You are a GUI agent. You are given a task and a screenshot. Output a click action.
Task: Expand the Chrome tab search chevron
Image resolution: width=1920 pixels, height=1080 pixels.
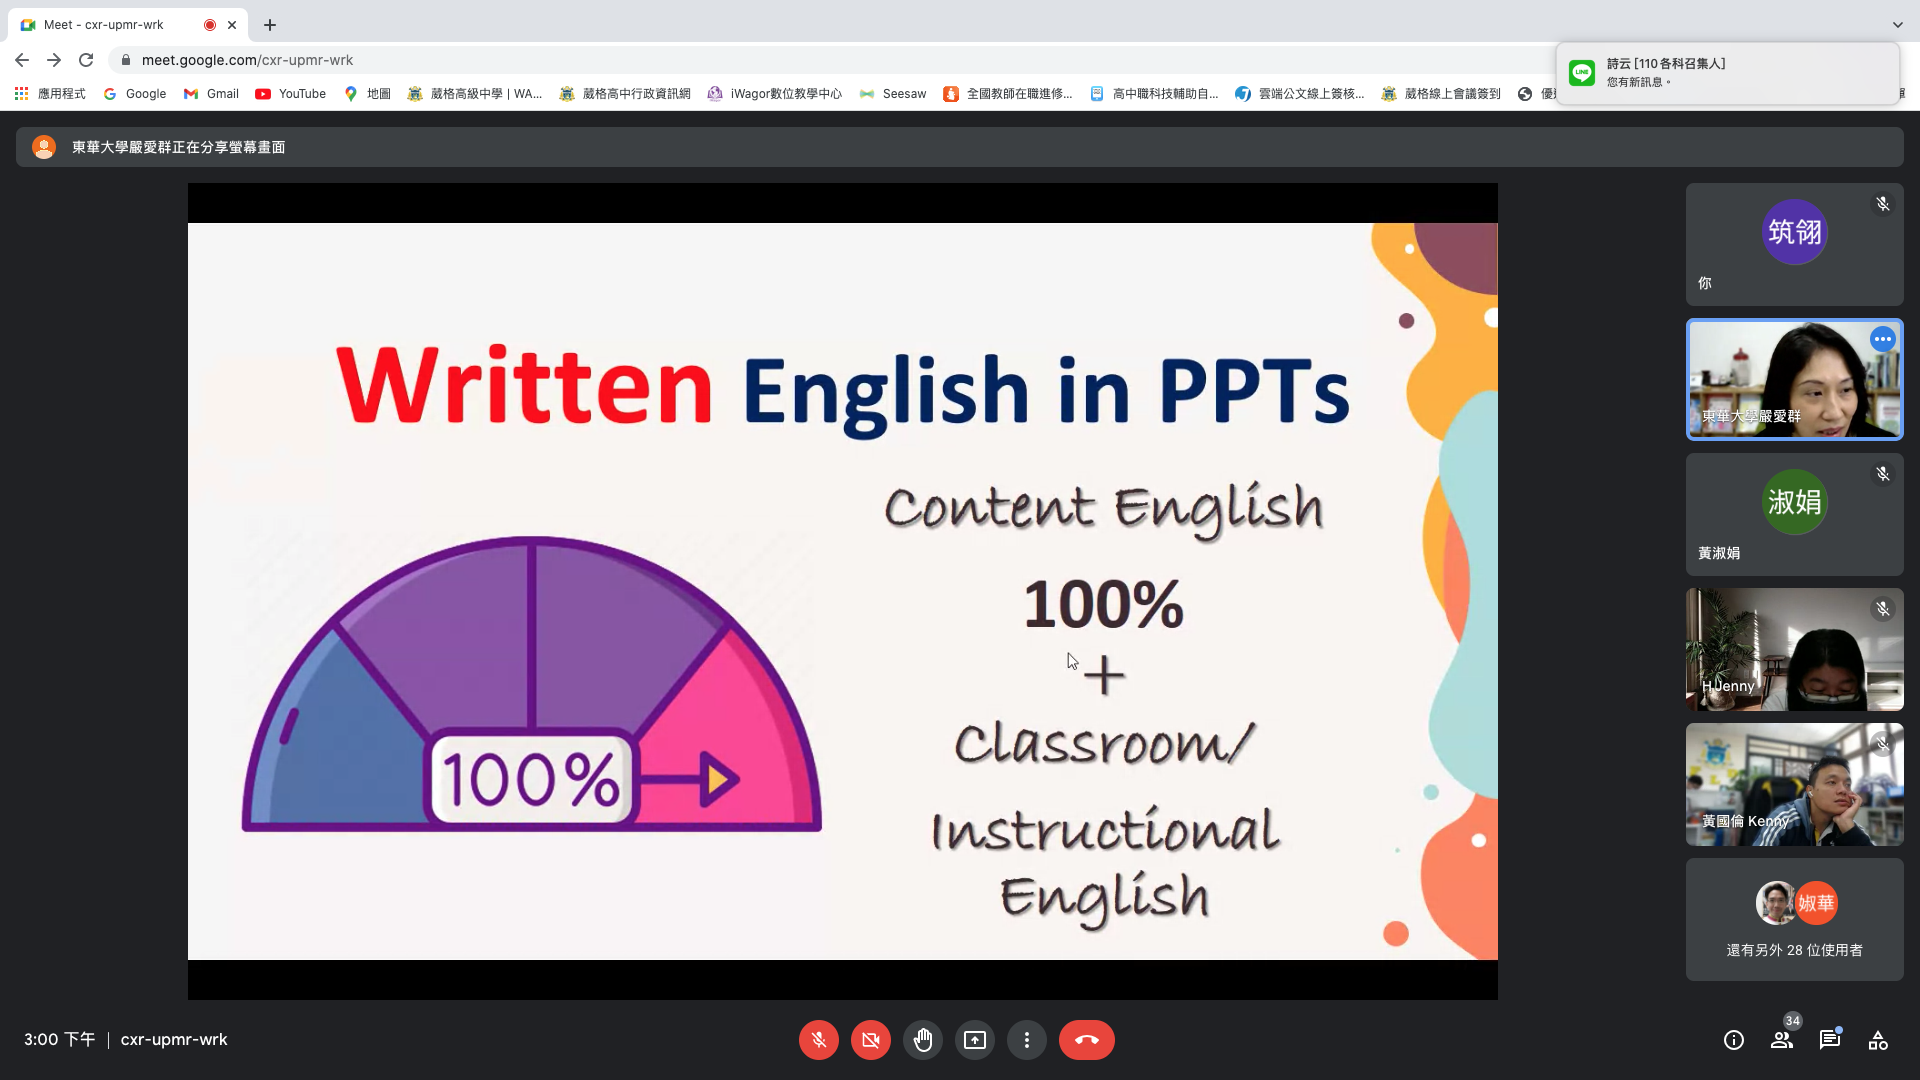click(x=1897, y=24)
